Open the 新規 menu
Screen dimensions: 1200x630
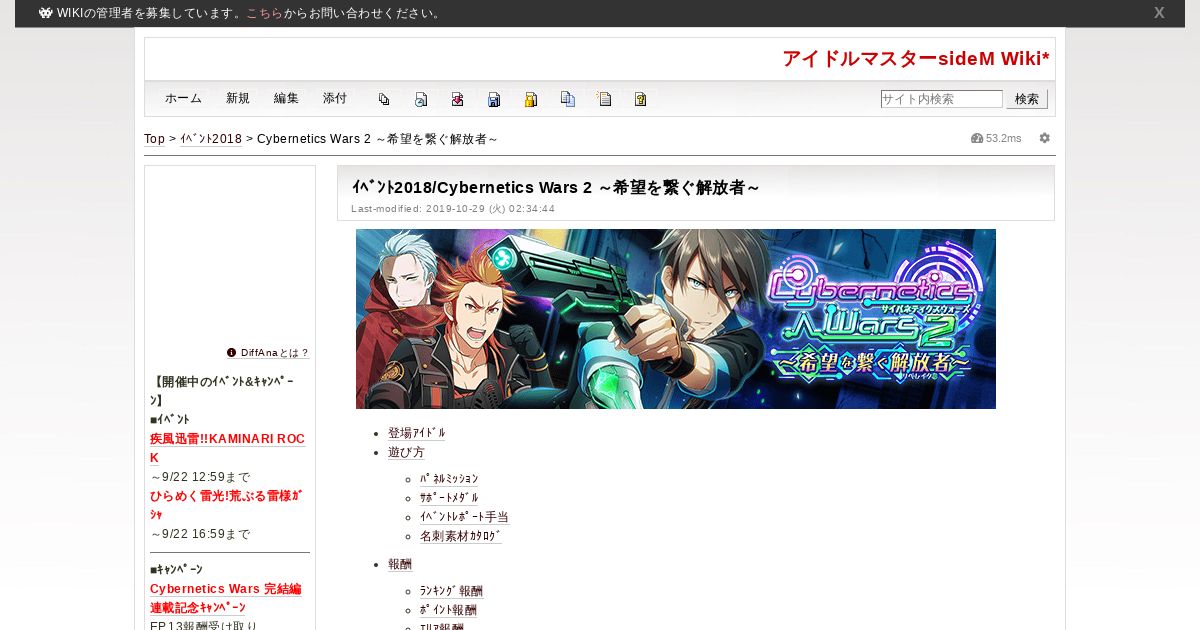tap(238, 98)
